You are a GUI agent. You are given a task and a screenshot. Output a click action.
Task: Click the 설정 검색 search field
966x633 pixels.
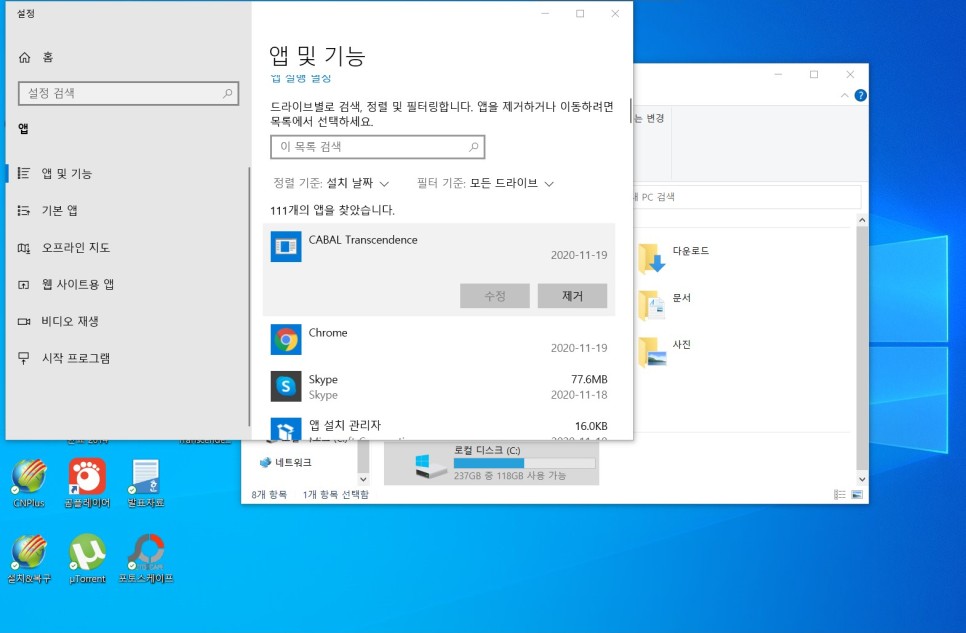click(128, 92)
